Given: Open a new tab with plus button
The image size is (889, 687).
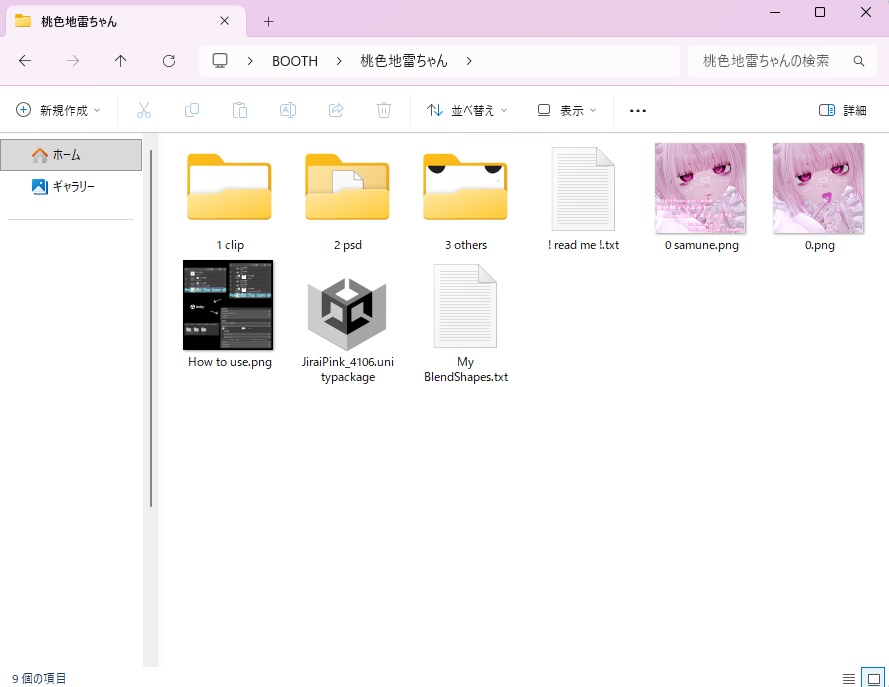Looking at the screenshot, I should pyautogui.click(x=268, y=22).
